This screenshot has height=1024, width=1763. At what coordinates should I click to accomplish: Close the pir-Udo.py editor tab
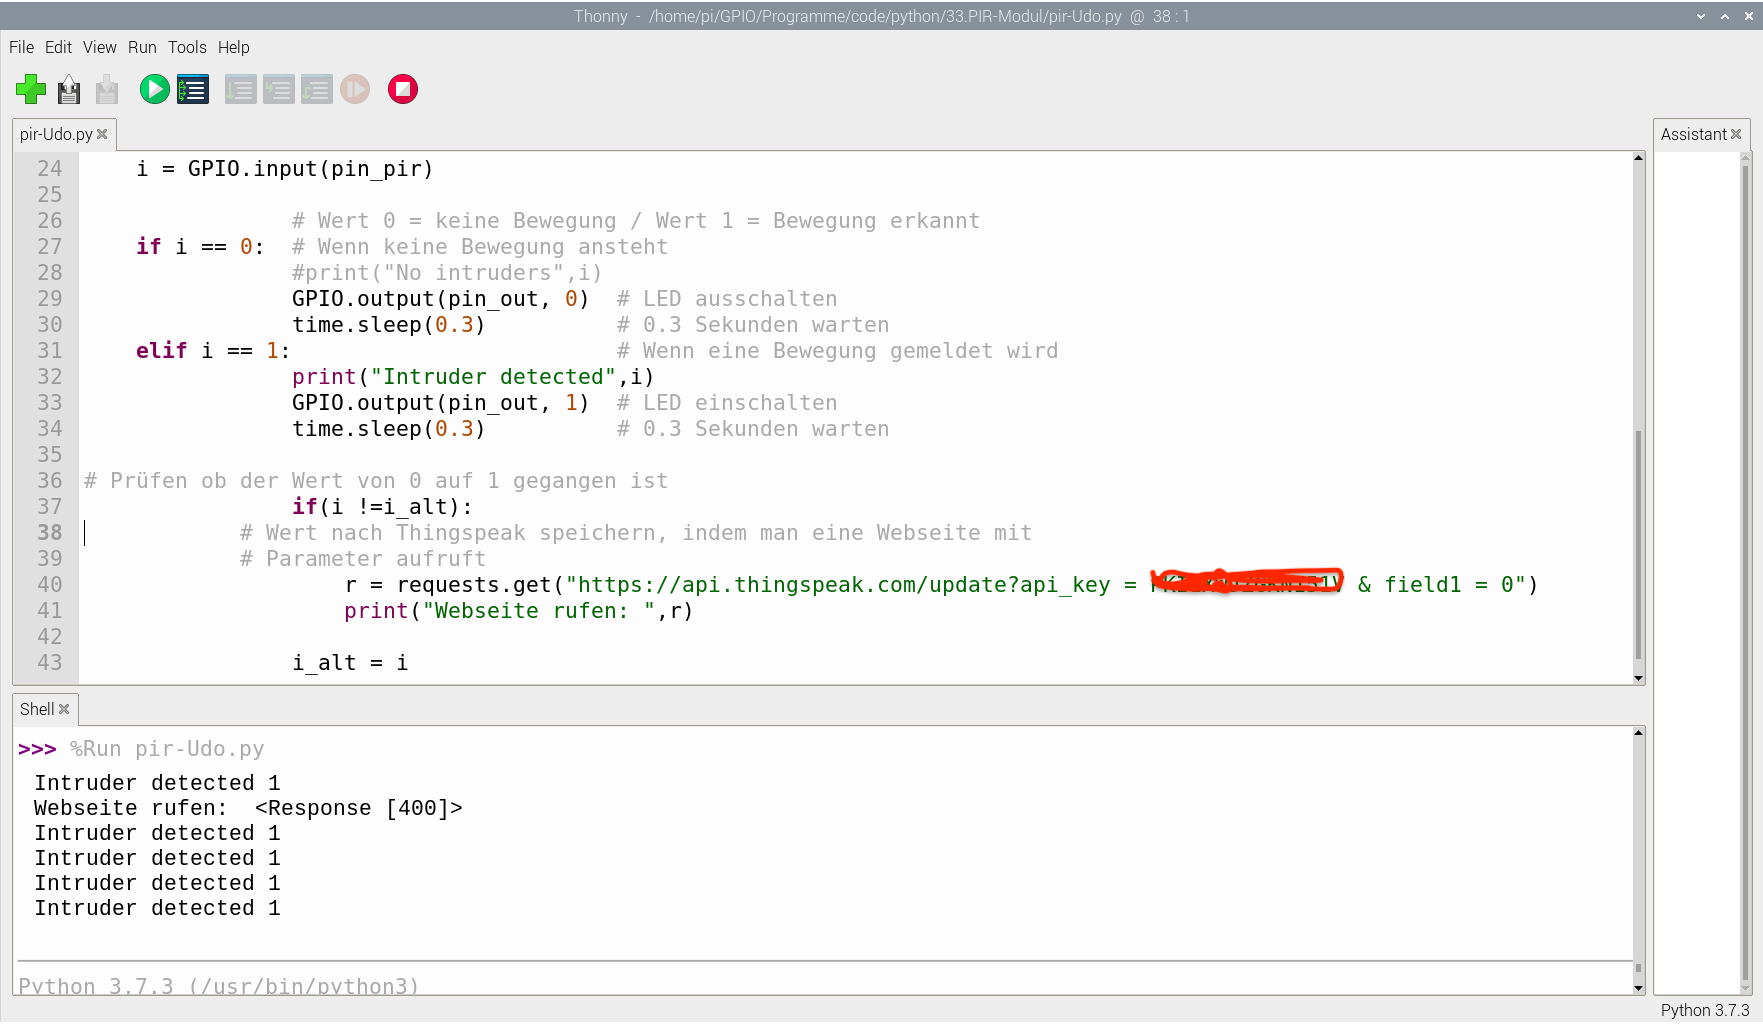click(x=102, y=134)
